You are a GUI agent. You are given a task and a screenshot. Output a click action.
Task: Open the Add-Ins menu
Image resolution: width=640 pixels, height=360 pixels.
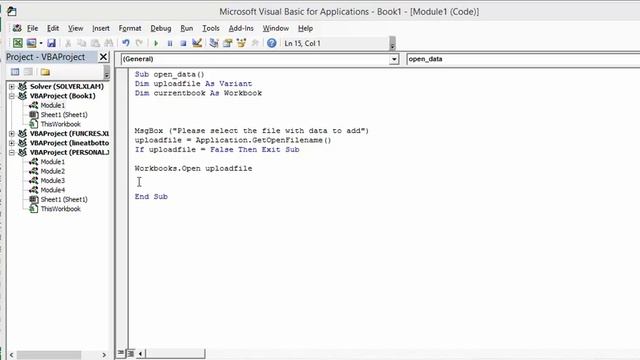(241, 28)
